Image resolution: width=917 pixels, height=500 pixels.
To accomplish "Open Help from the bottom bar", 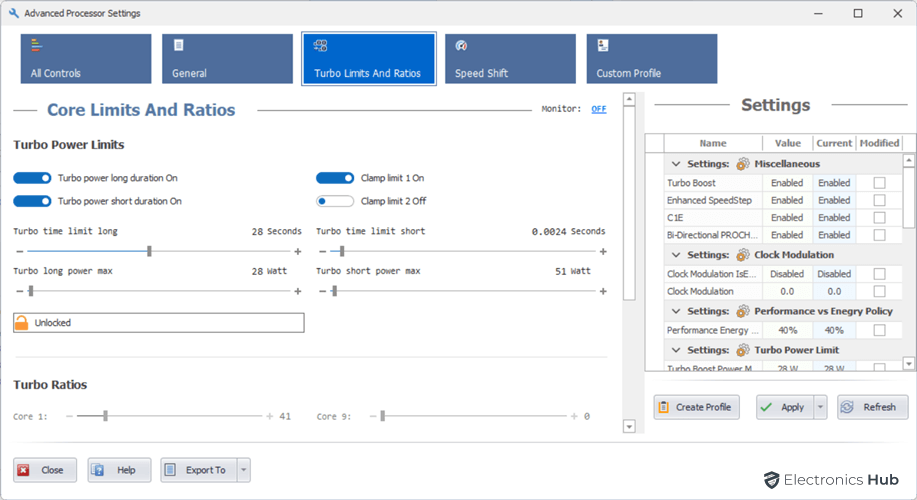I will pyautogui.click(x=119, y=470).
